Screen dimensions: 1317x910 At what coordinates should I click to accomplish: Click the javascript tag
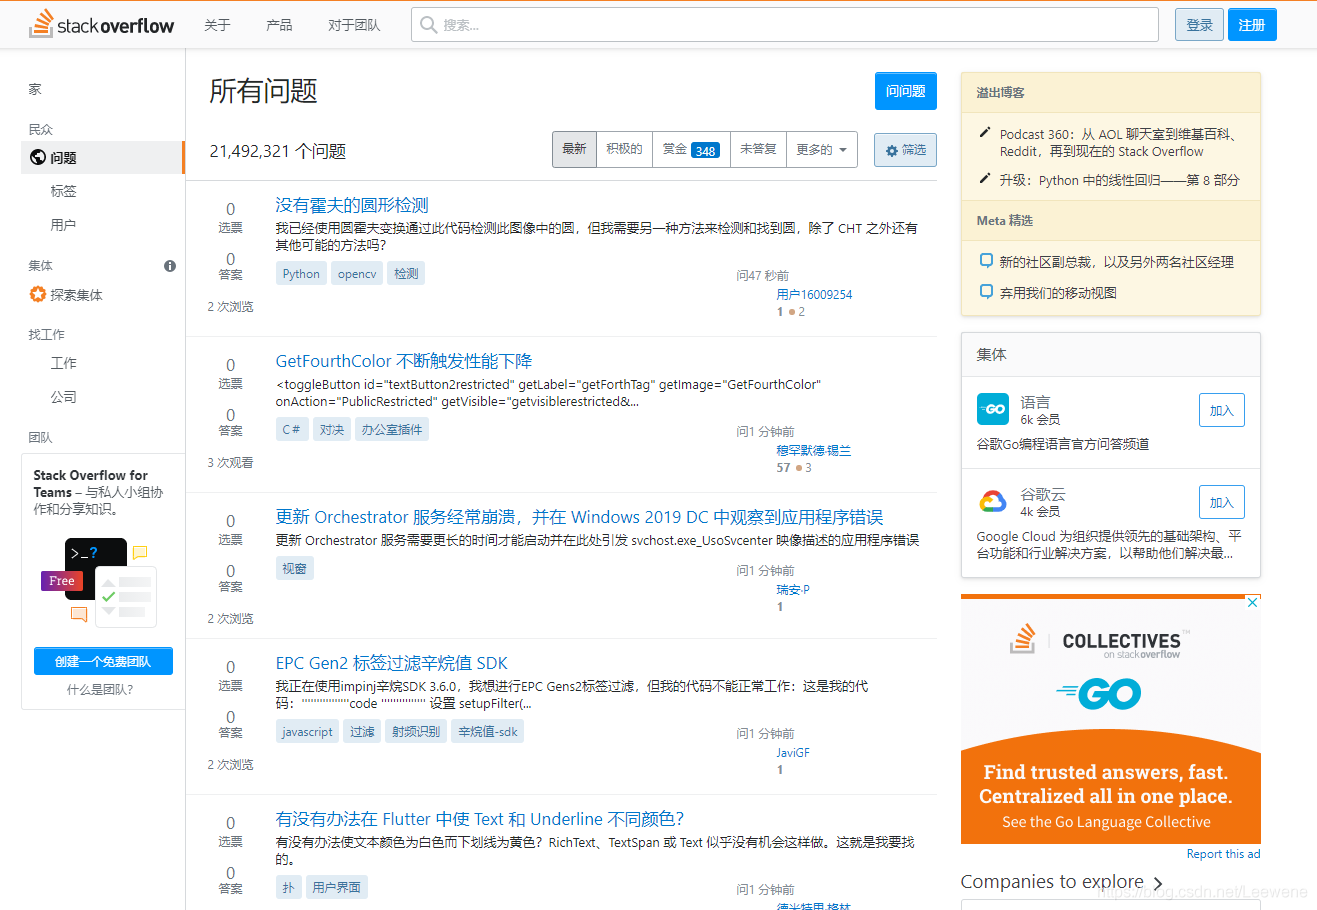(307, 732)
